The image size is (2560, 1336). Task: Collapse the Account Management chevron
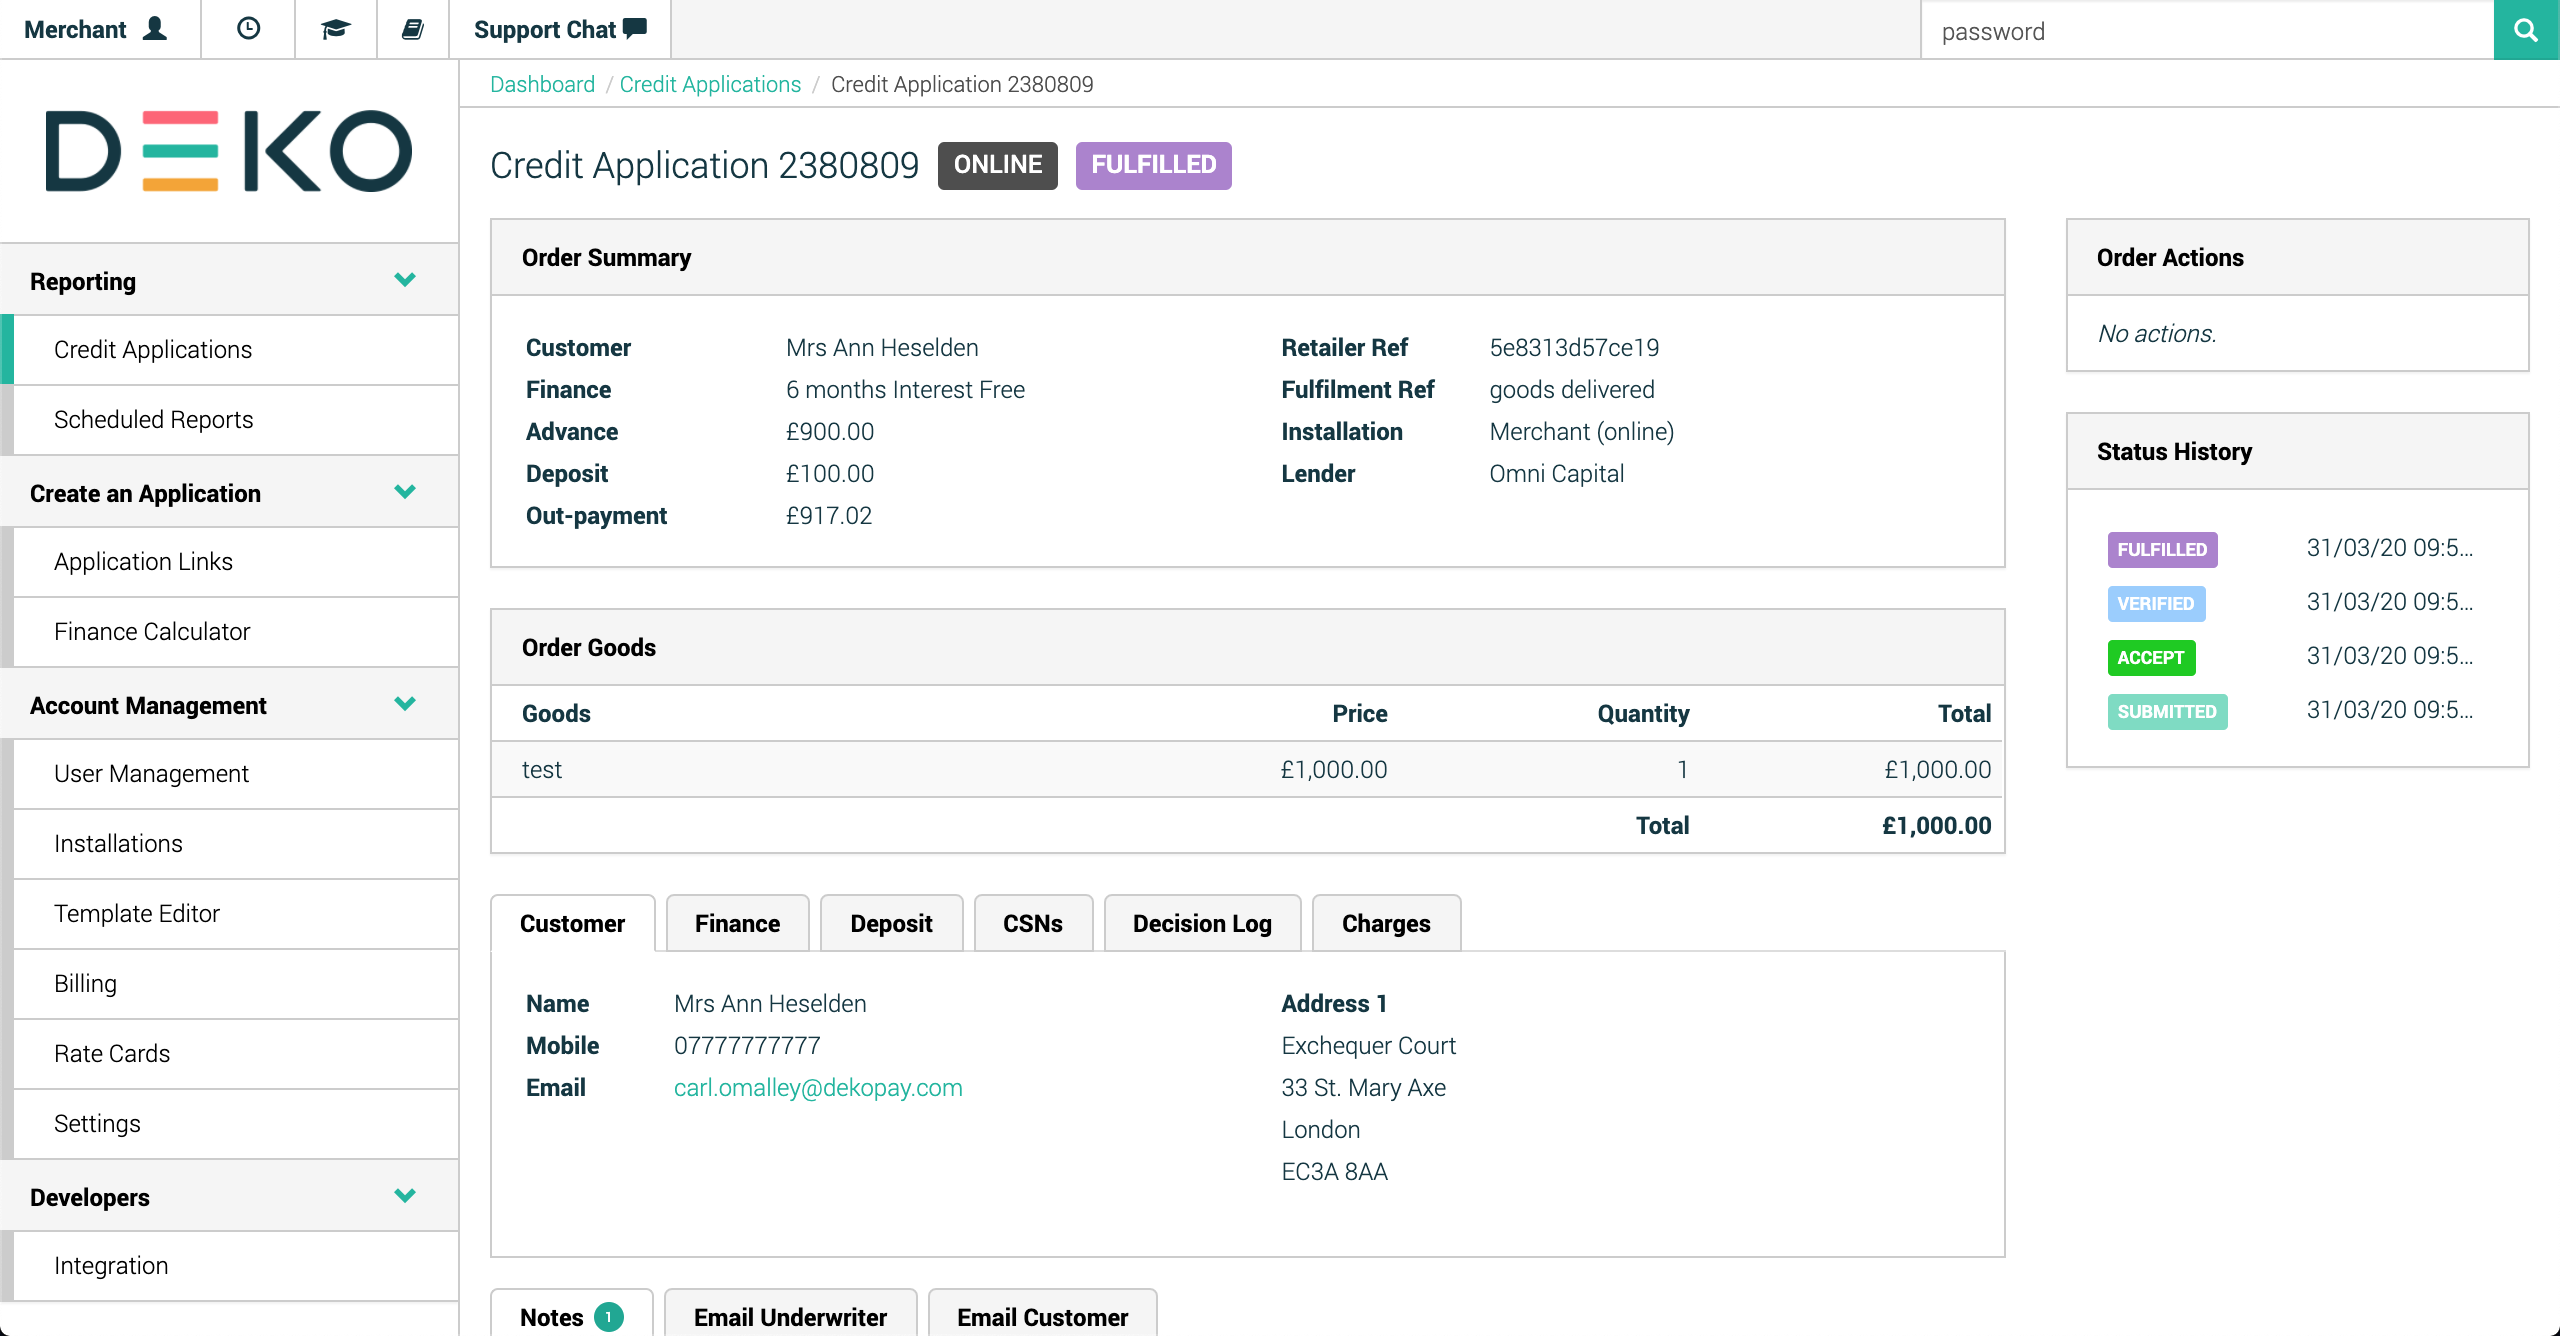pyautogui.click(x=405, y=704)
